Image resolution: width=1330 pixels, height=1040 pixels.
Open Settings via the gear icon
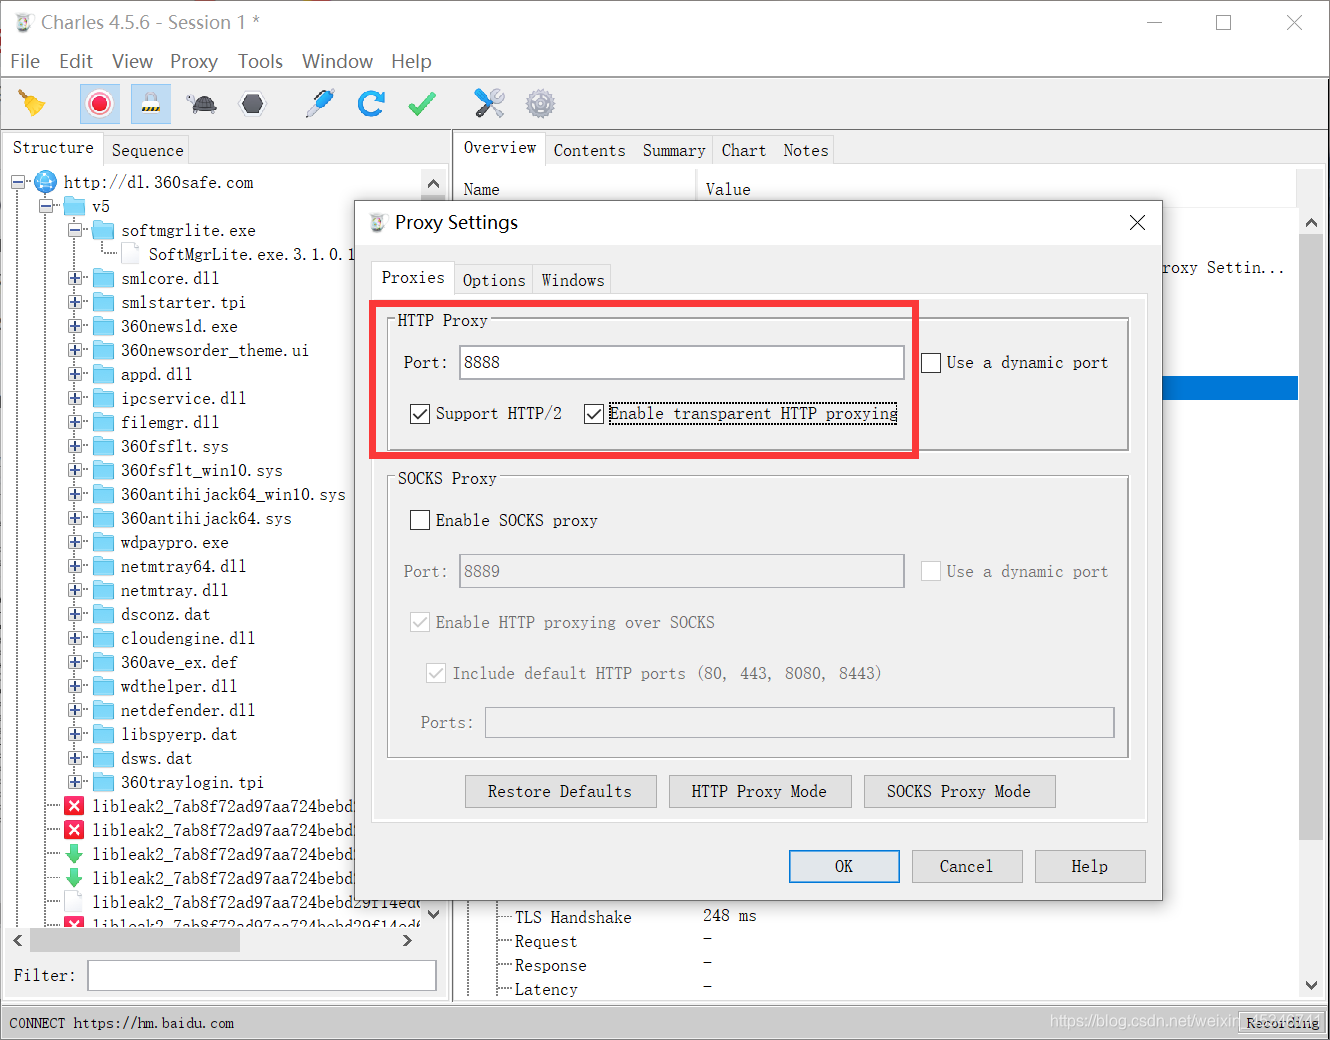540,103
